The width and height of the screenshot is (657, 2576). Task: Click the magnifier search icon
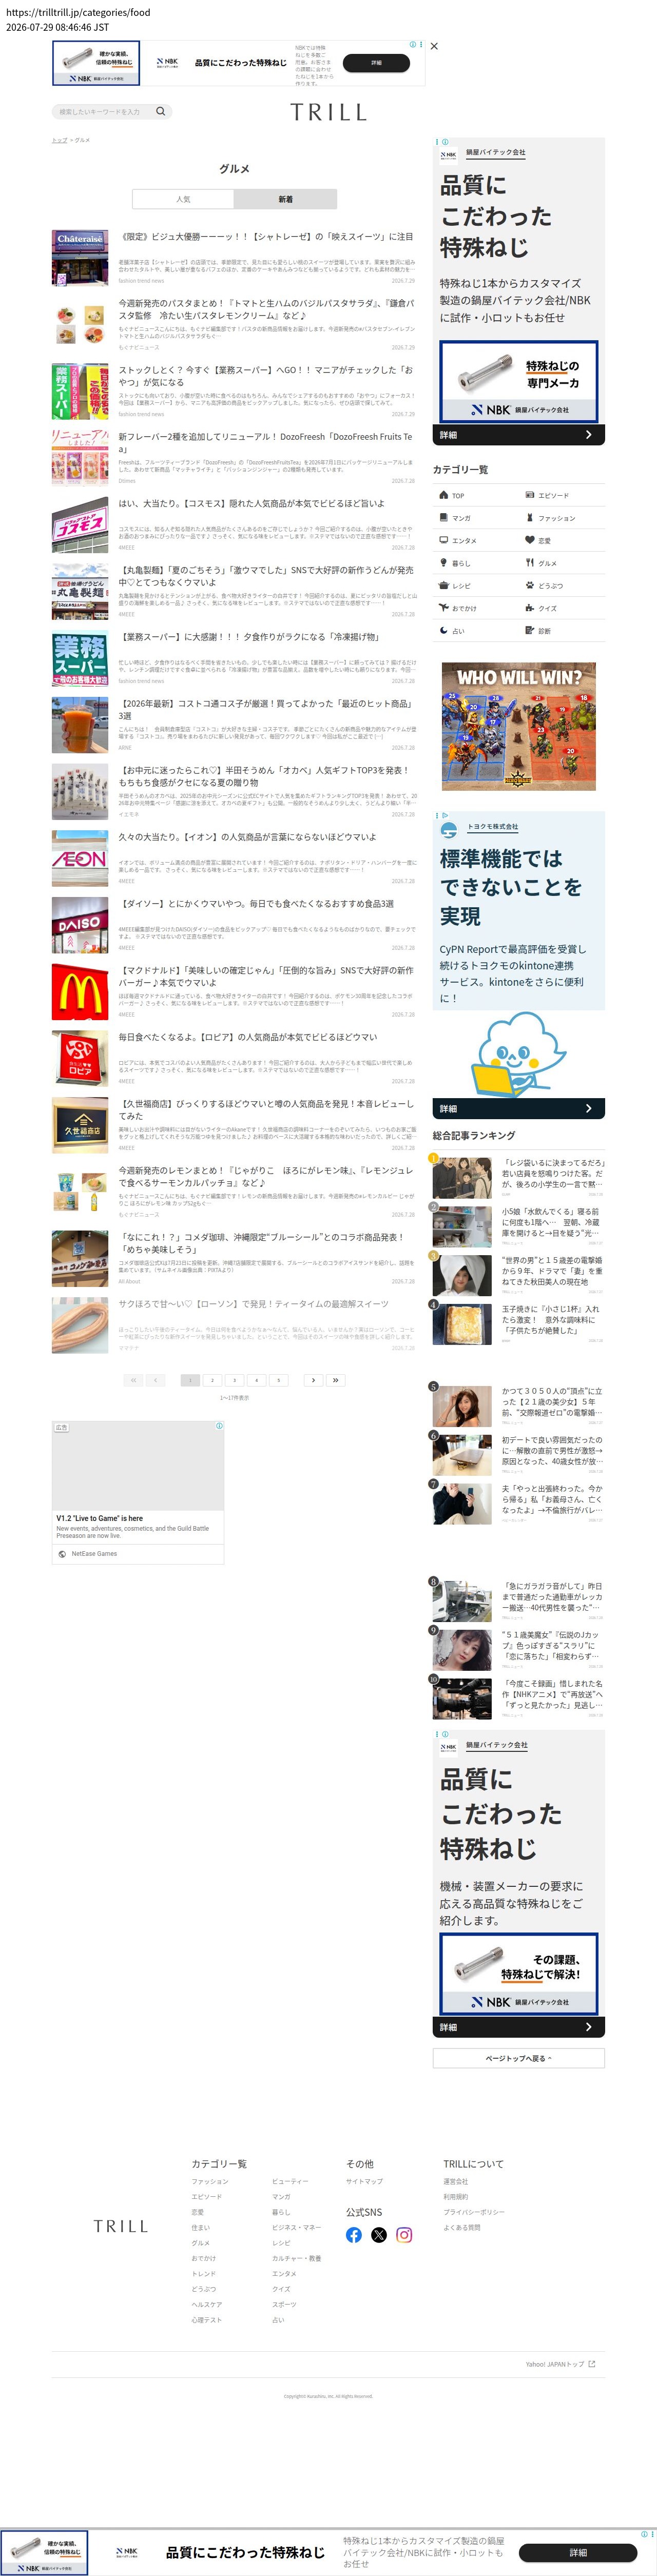click(160, 111)
